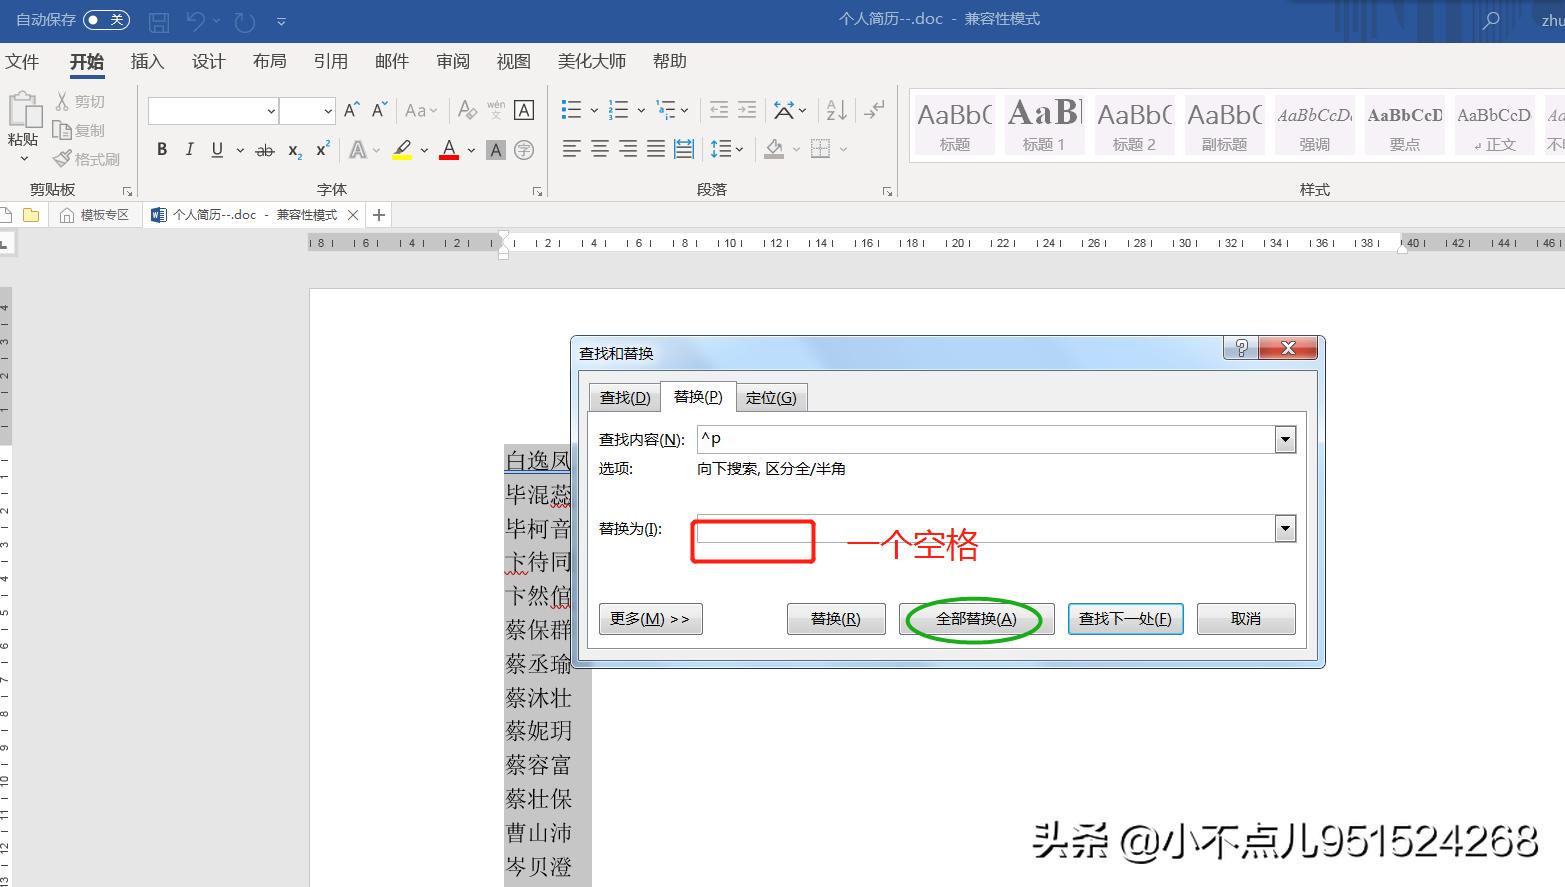Select the center alignment icon
This screenshot has width=1565, height=887.
598,148
